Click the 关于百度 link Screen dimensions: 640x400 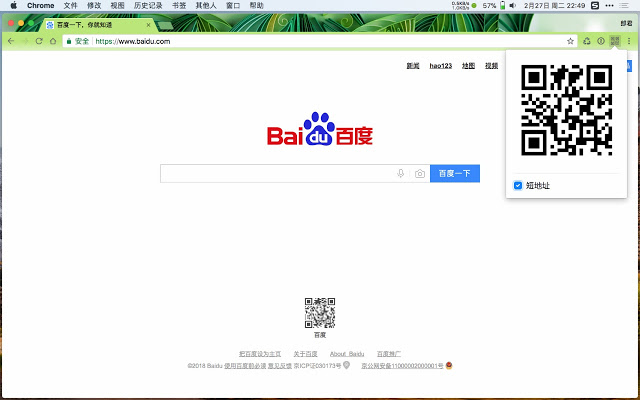tap(305, 354)
